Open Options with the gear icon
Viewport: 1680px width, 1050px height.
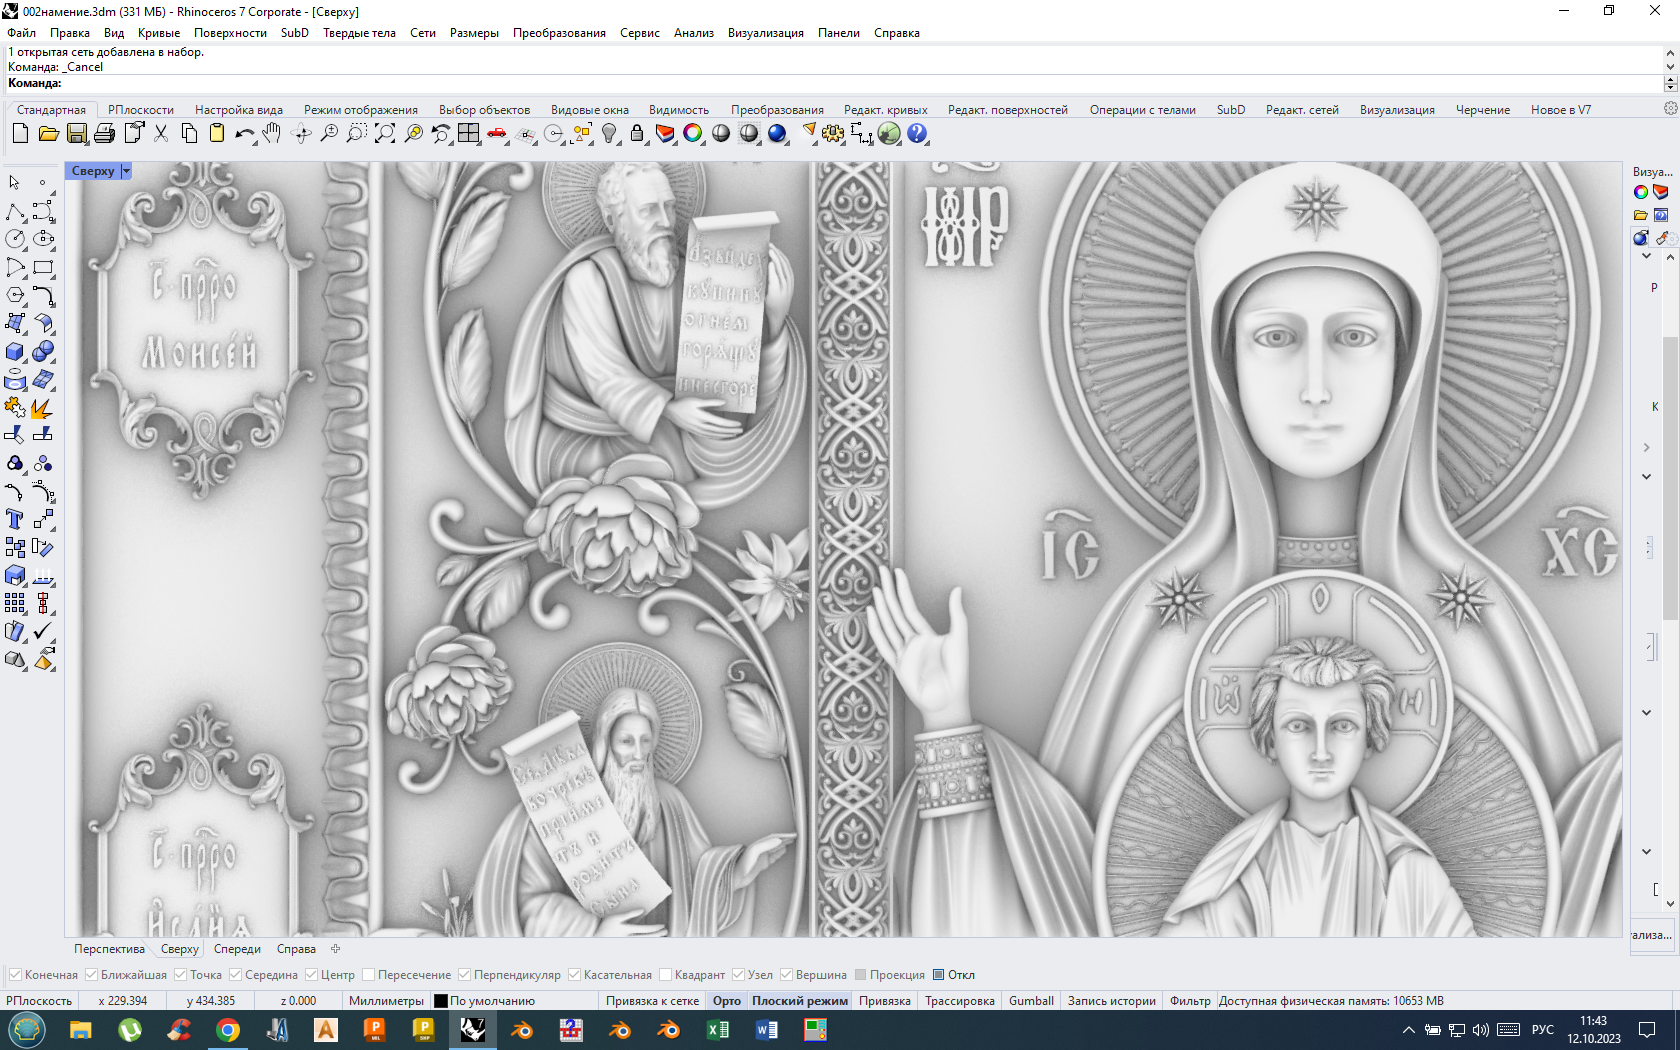click(833, 133)
